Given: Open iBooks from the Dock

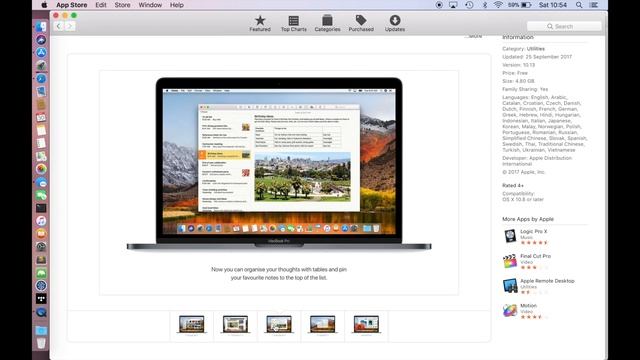Looking at the screenshot, I should coord(41,234).
